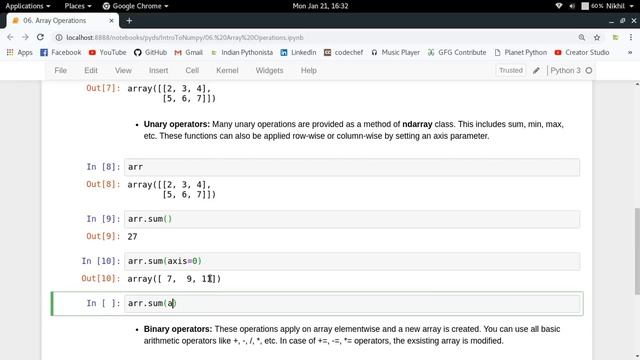Click the Wi-Fi status icon in system tray

coord(559,6)
